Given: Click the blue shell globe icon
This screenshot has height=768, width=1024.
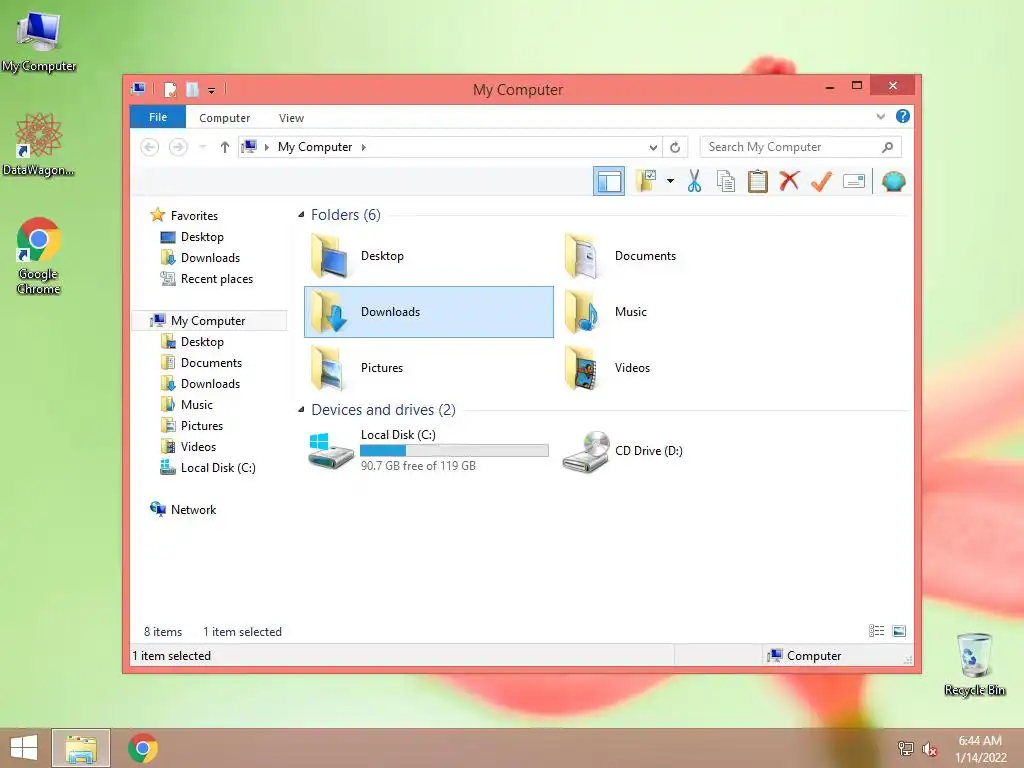Looking at the screenshot, I should pos(893,181).
